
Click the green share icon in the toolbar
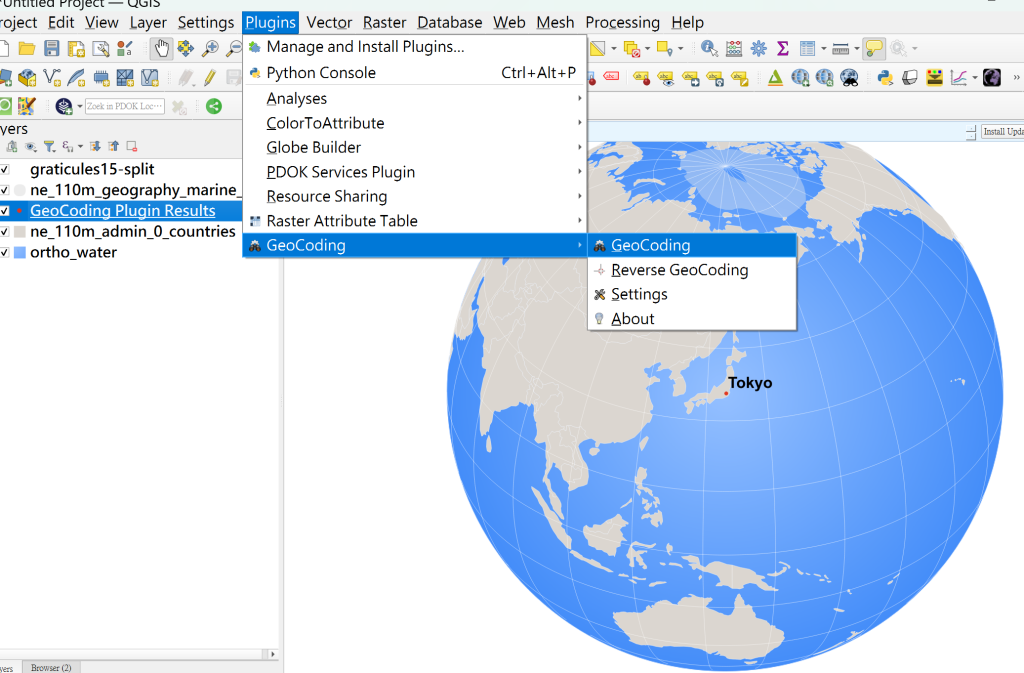(x=214, y=106)
